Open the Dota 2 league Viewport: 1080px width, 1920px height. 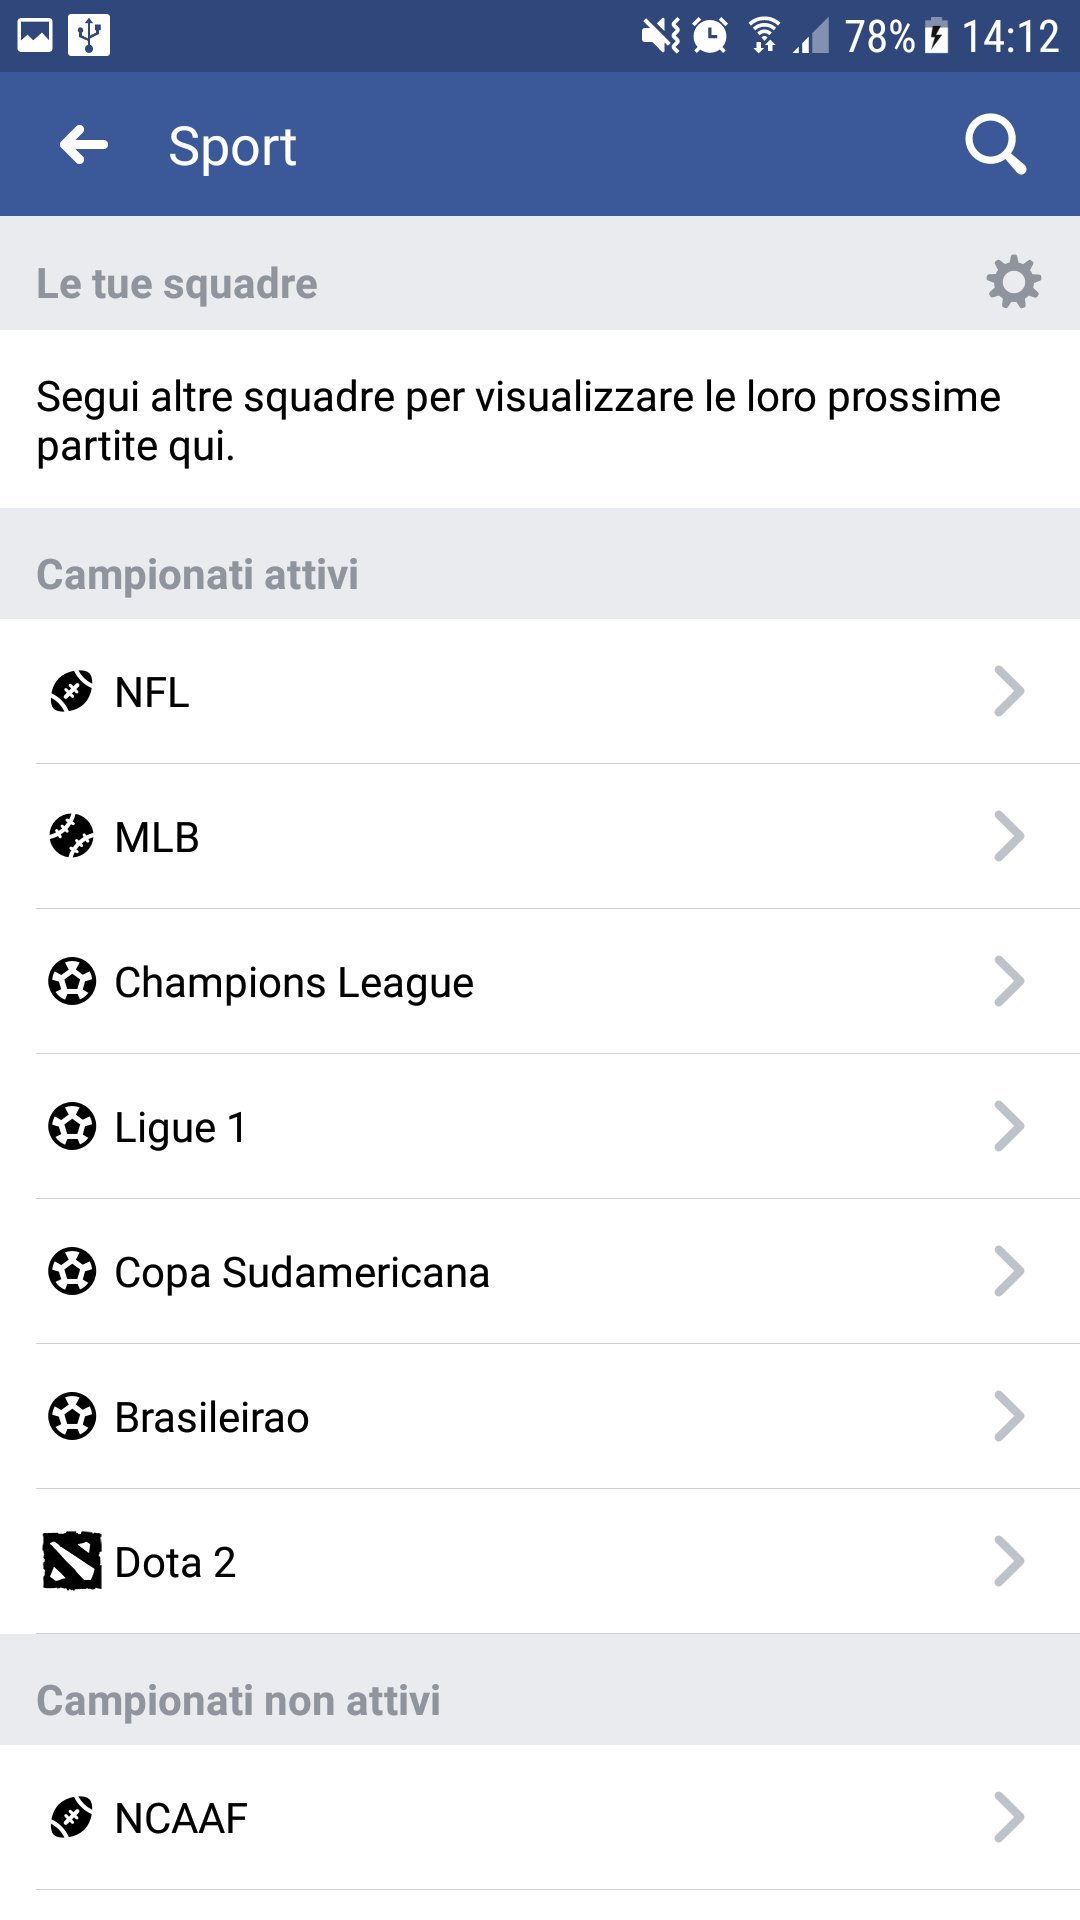pos(176,1562)
